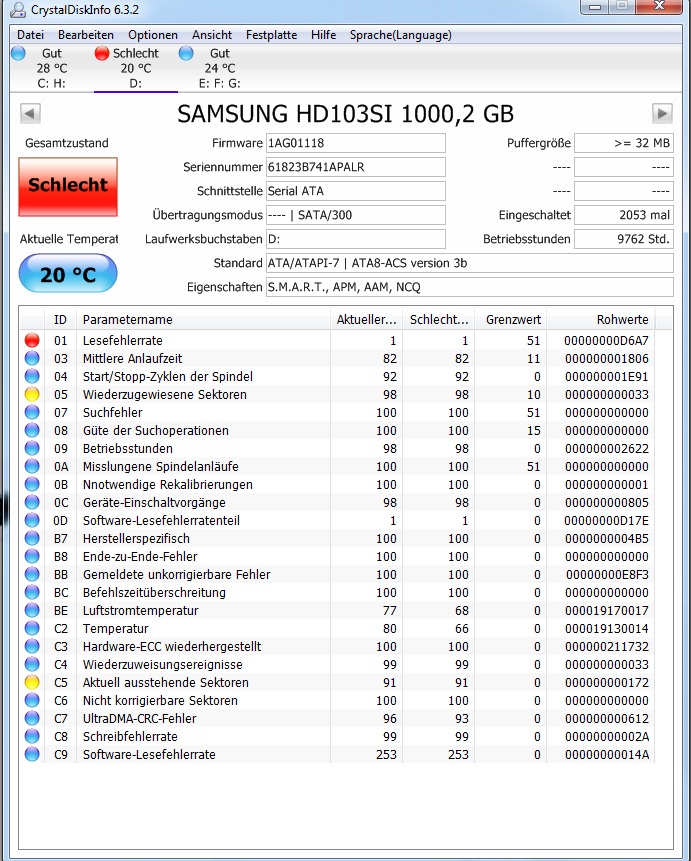Click blue status icon of Suchfehler row
This screenshot has width=691, height=861.
point(32,412)
